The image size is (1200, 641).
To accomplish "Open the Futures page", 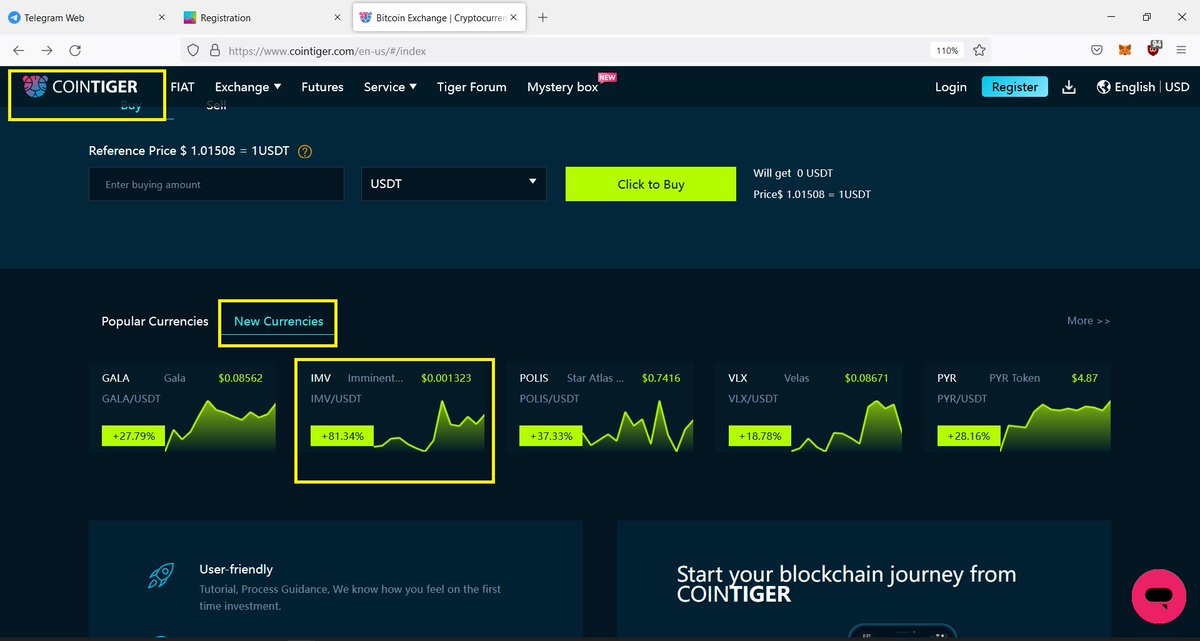I will pos(322,87).
